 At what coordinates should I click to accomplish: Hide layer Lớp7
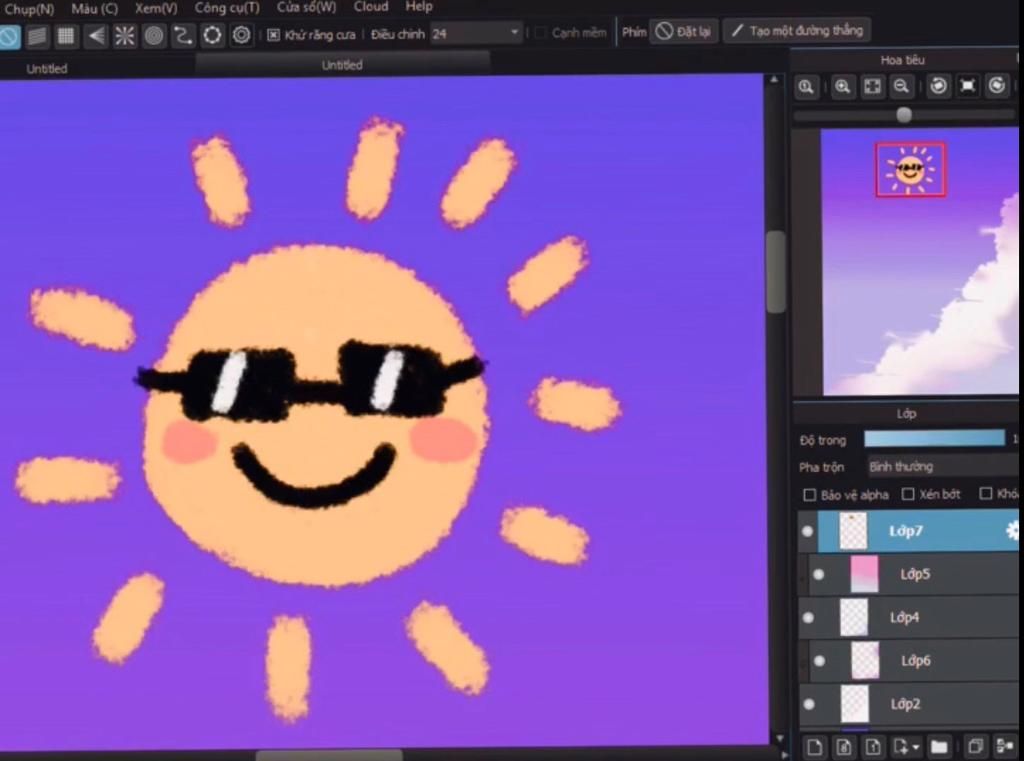coord(807,531)
